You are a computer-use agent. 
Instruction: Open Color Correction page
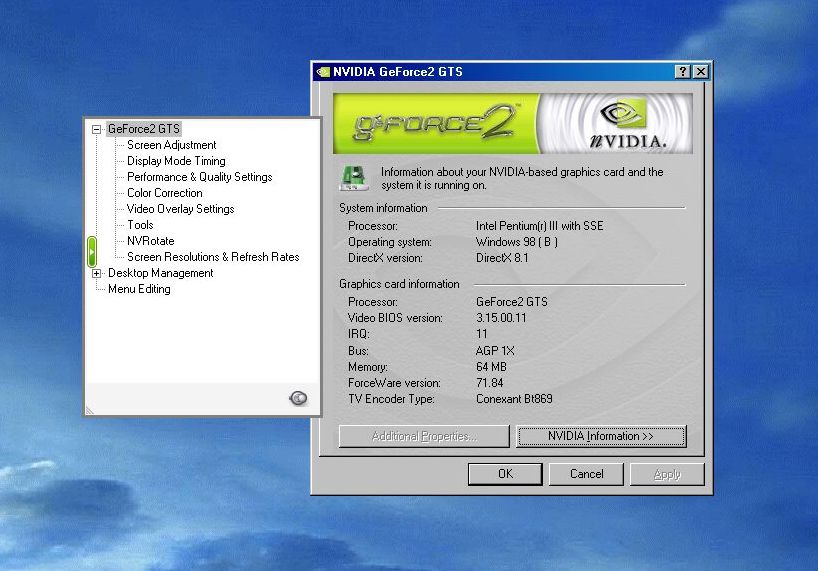165,193
